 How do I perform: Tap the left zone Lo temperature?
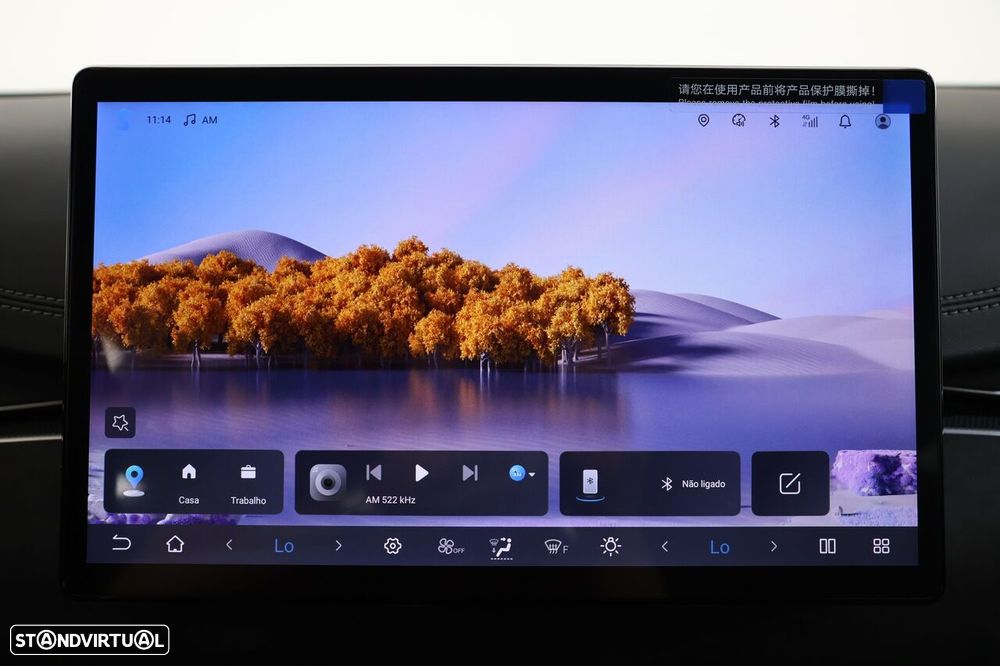(x=284, y=546)
